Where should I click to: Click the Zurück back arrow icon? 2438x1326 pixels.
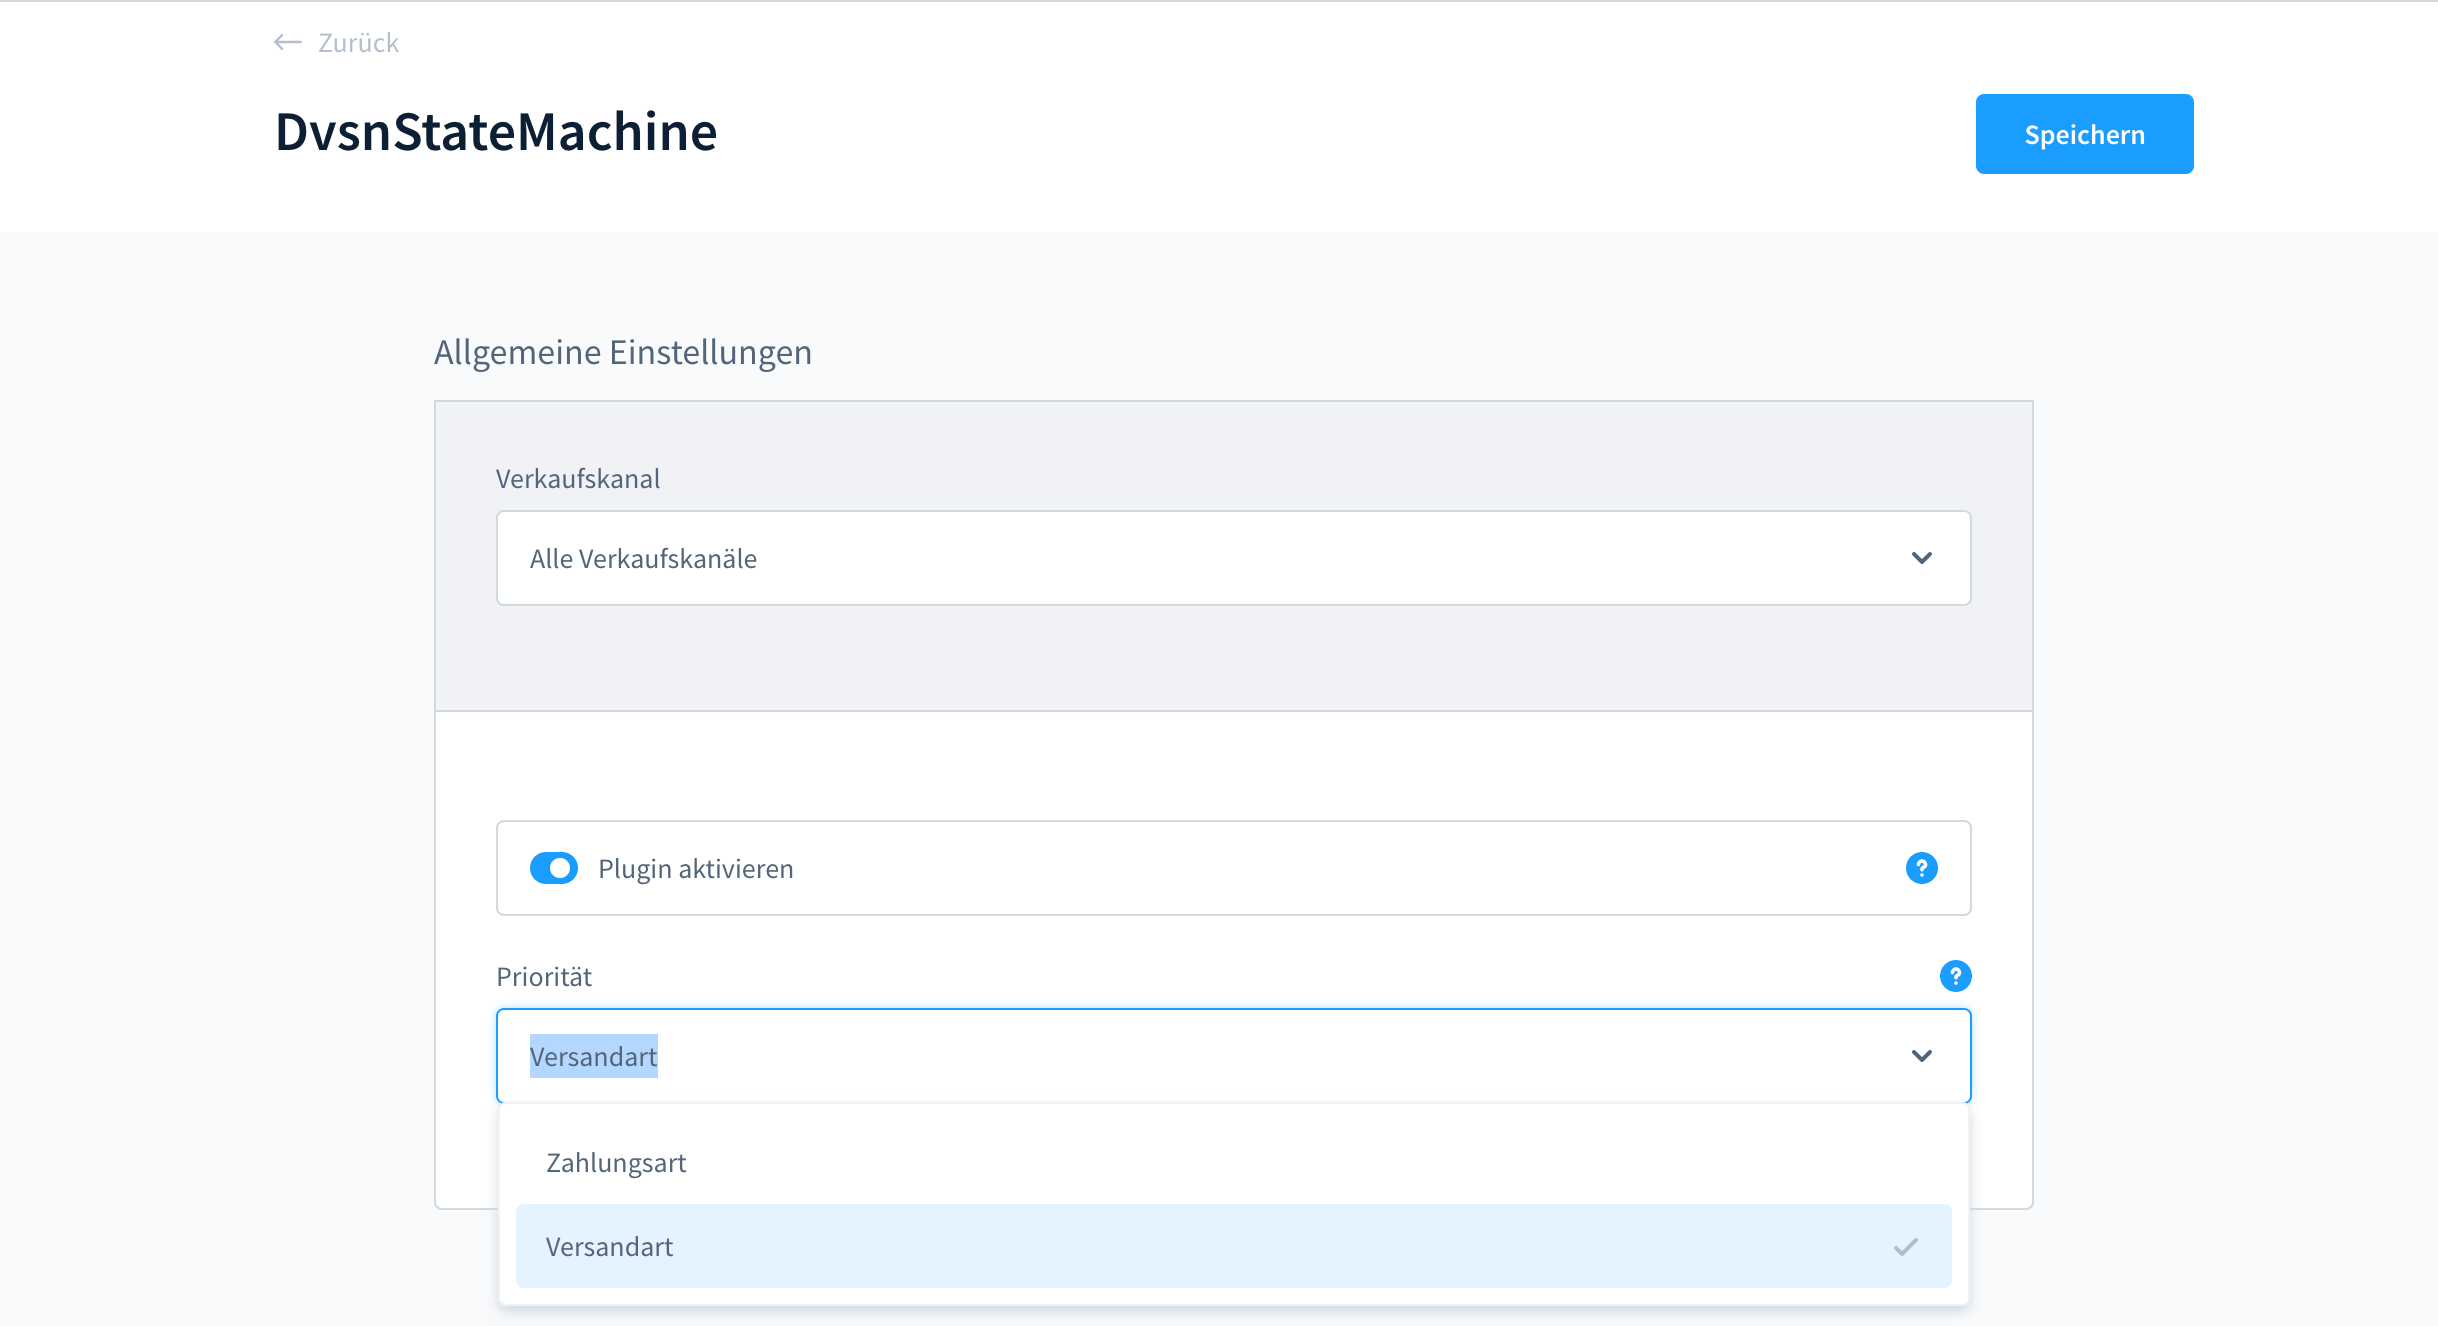pos(288,42)
